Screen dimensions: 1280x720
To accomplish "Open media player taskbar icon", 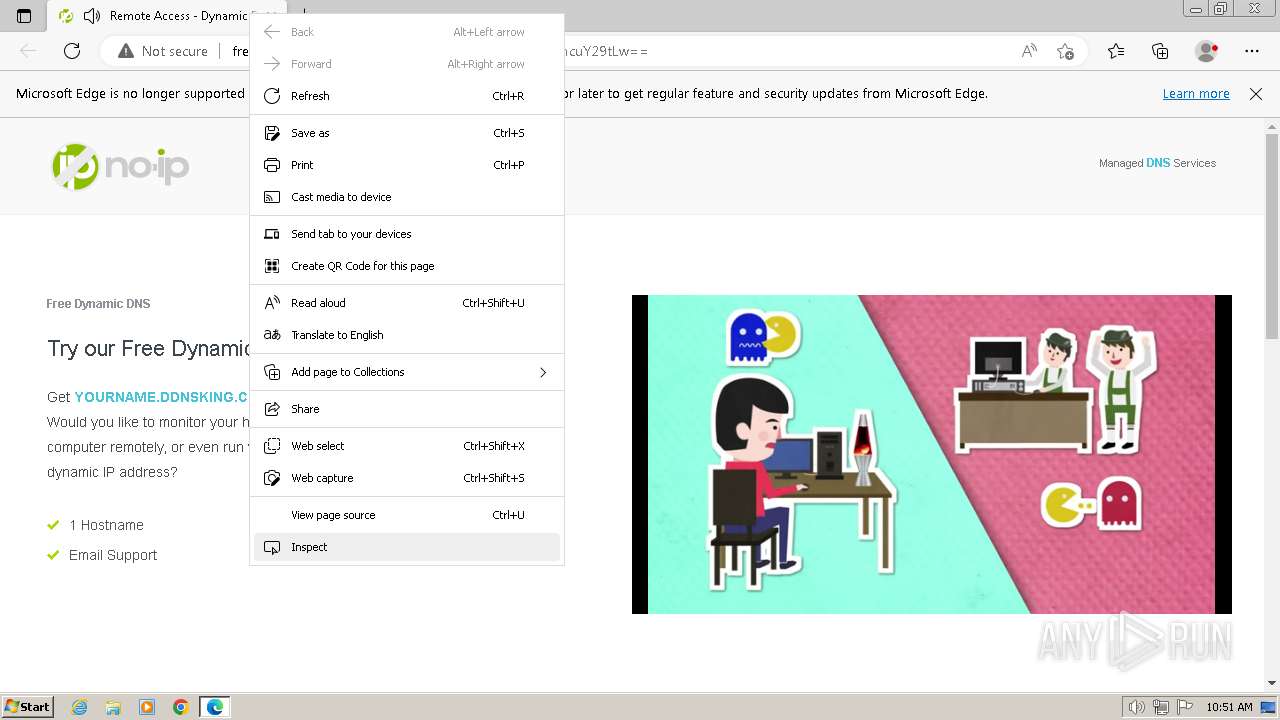I will (x=147, y=707).
